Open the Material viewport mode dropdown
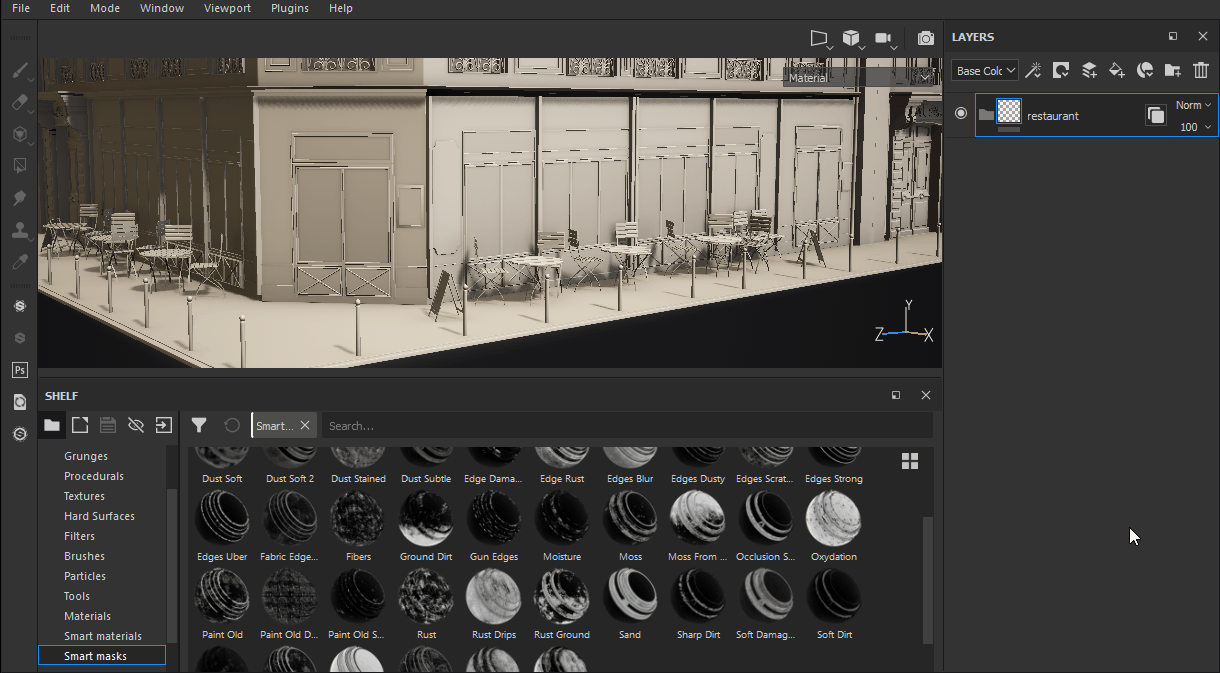 point(860,77)
